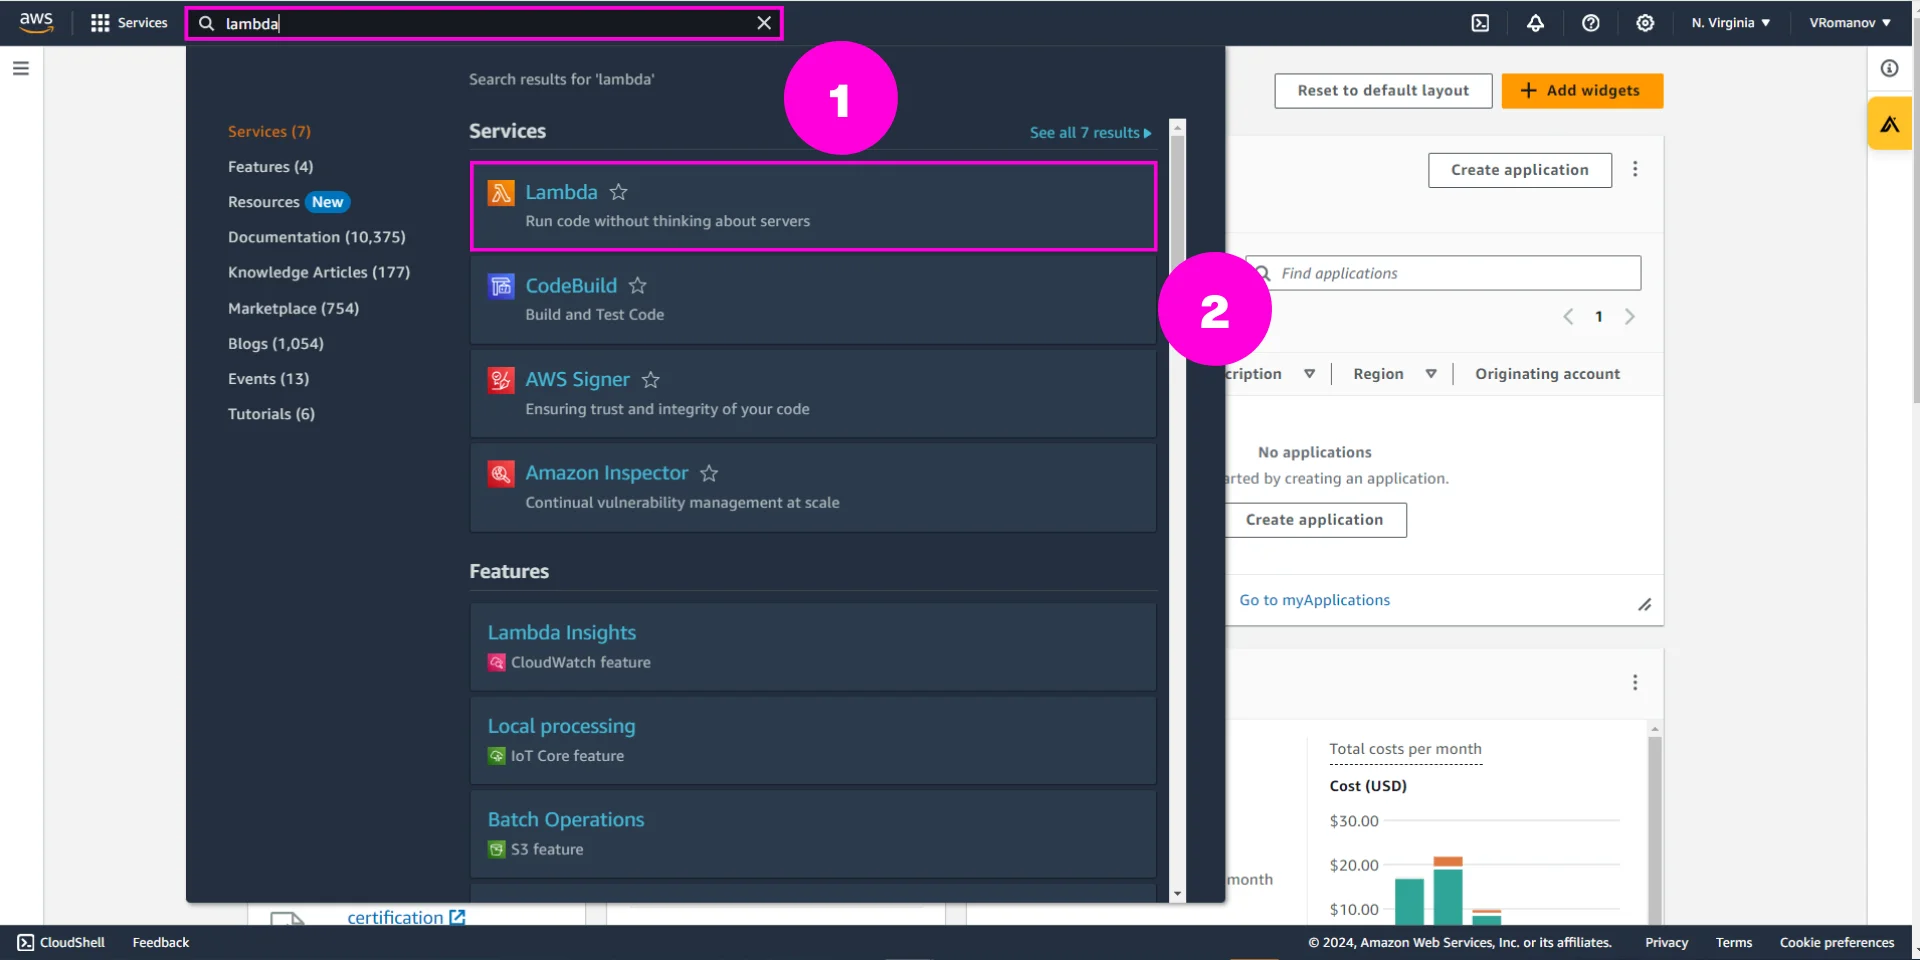Screen dimensions: 1920x960
Task: Click Create application under No applications
Action: tap(1314, 520)
